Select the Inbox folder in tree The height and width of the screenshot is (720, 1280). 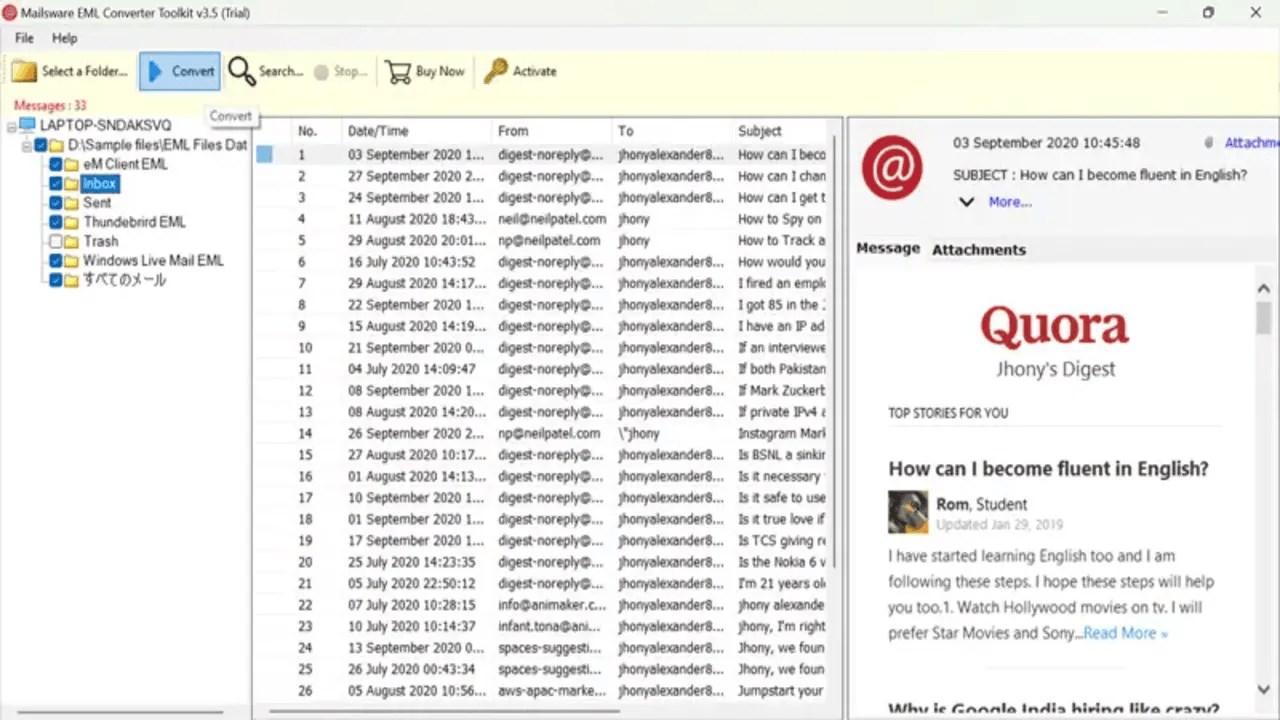click(100, 184)
